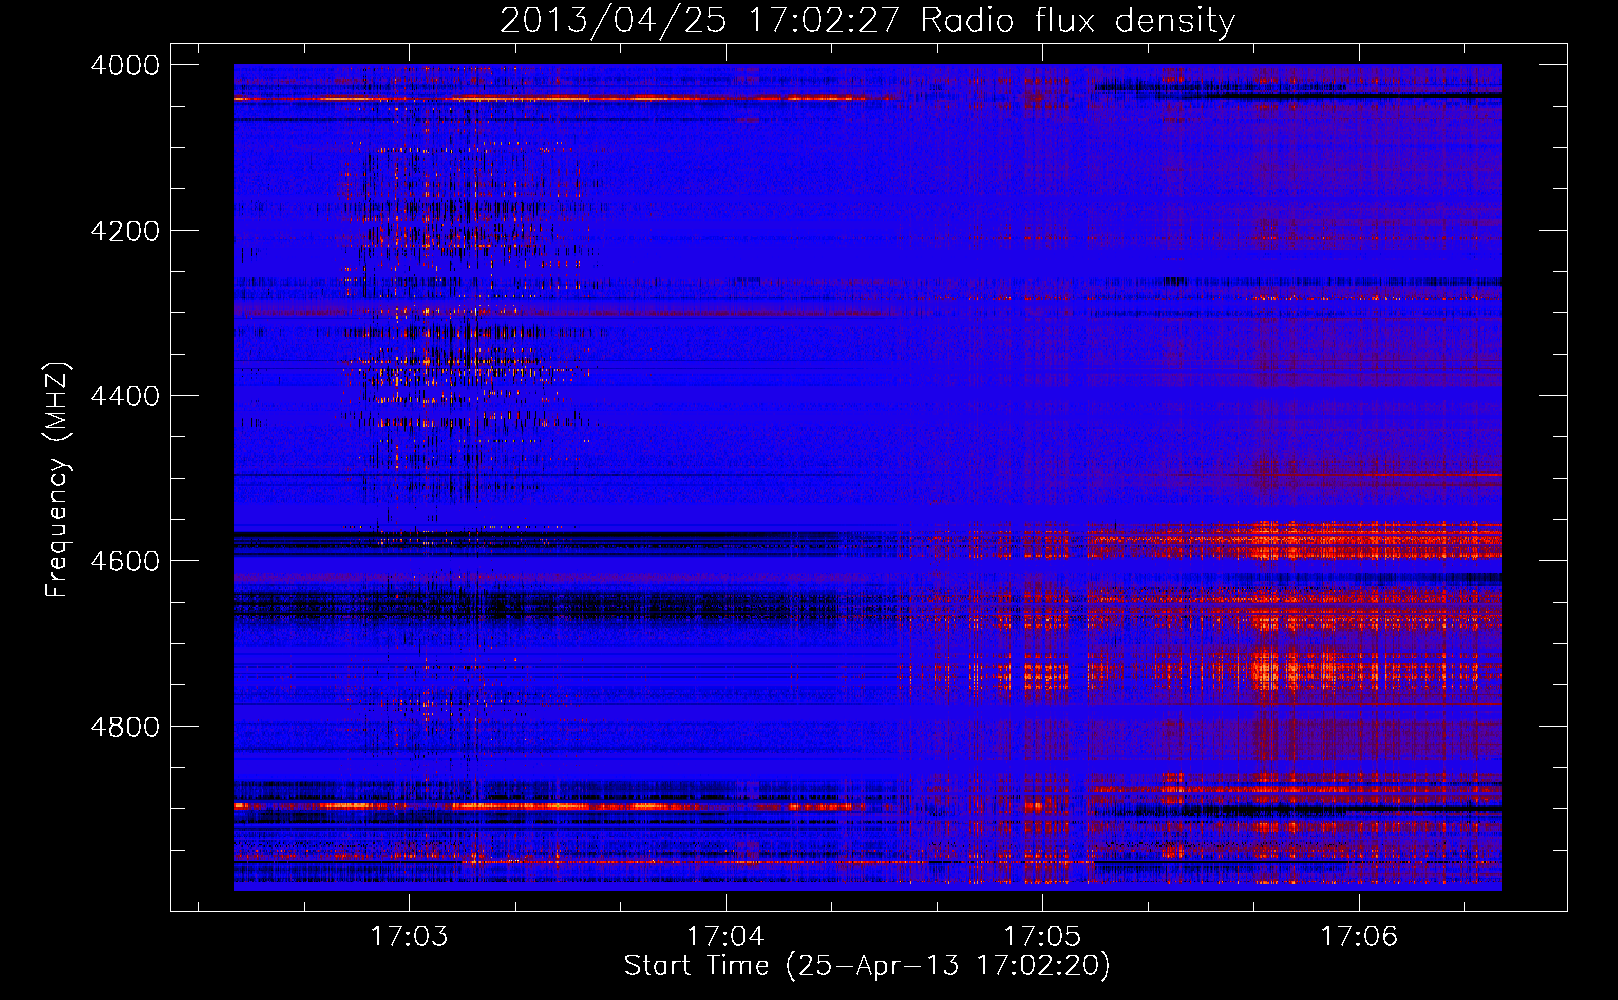Click the 4600 frequency axis label

pyautogui.click(x=125, y=561)
